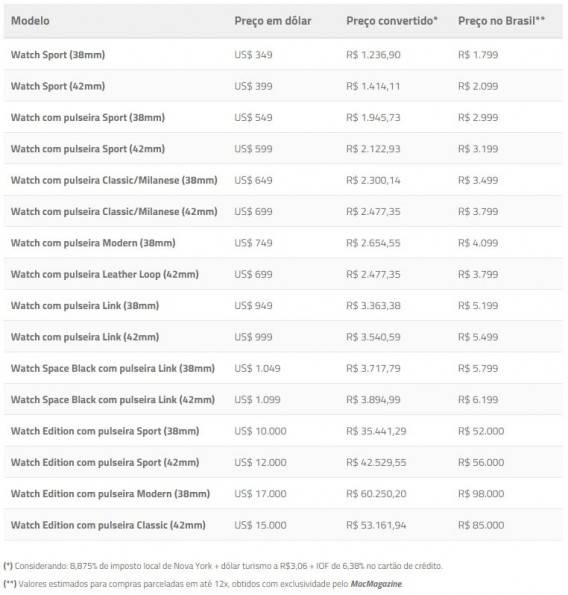Image resolution: width=568 pixels, height=595 pixels.
Task: Select Watch com pulseira Classic/Milanese (38mm)
Action: click(114, 180)
